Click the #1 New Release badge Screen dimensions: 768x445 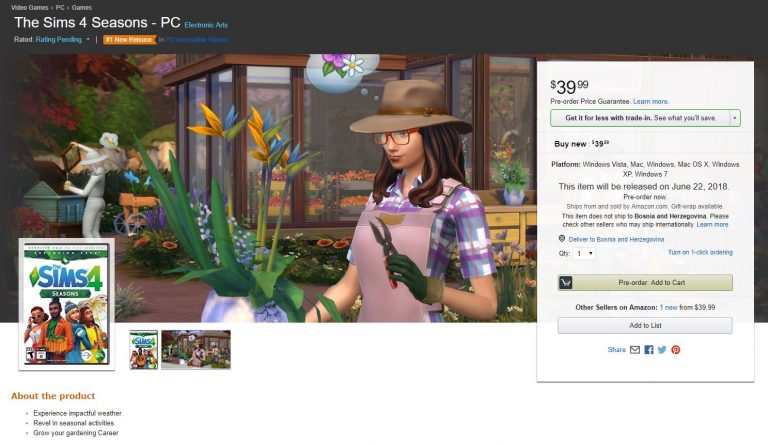(x=129, y=40)
